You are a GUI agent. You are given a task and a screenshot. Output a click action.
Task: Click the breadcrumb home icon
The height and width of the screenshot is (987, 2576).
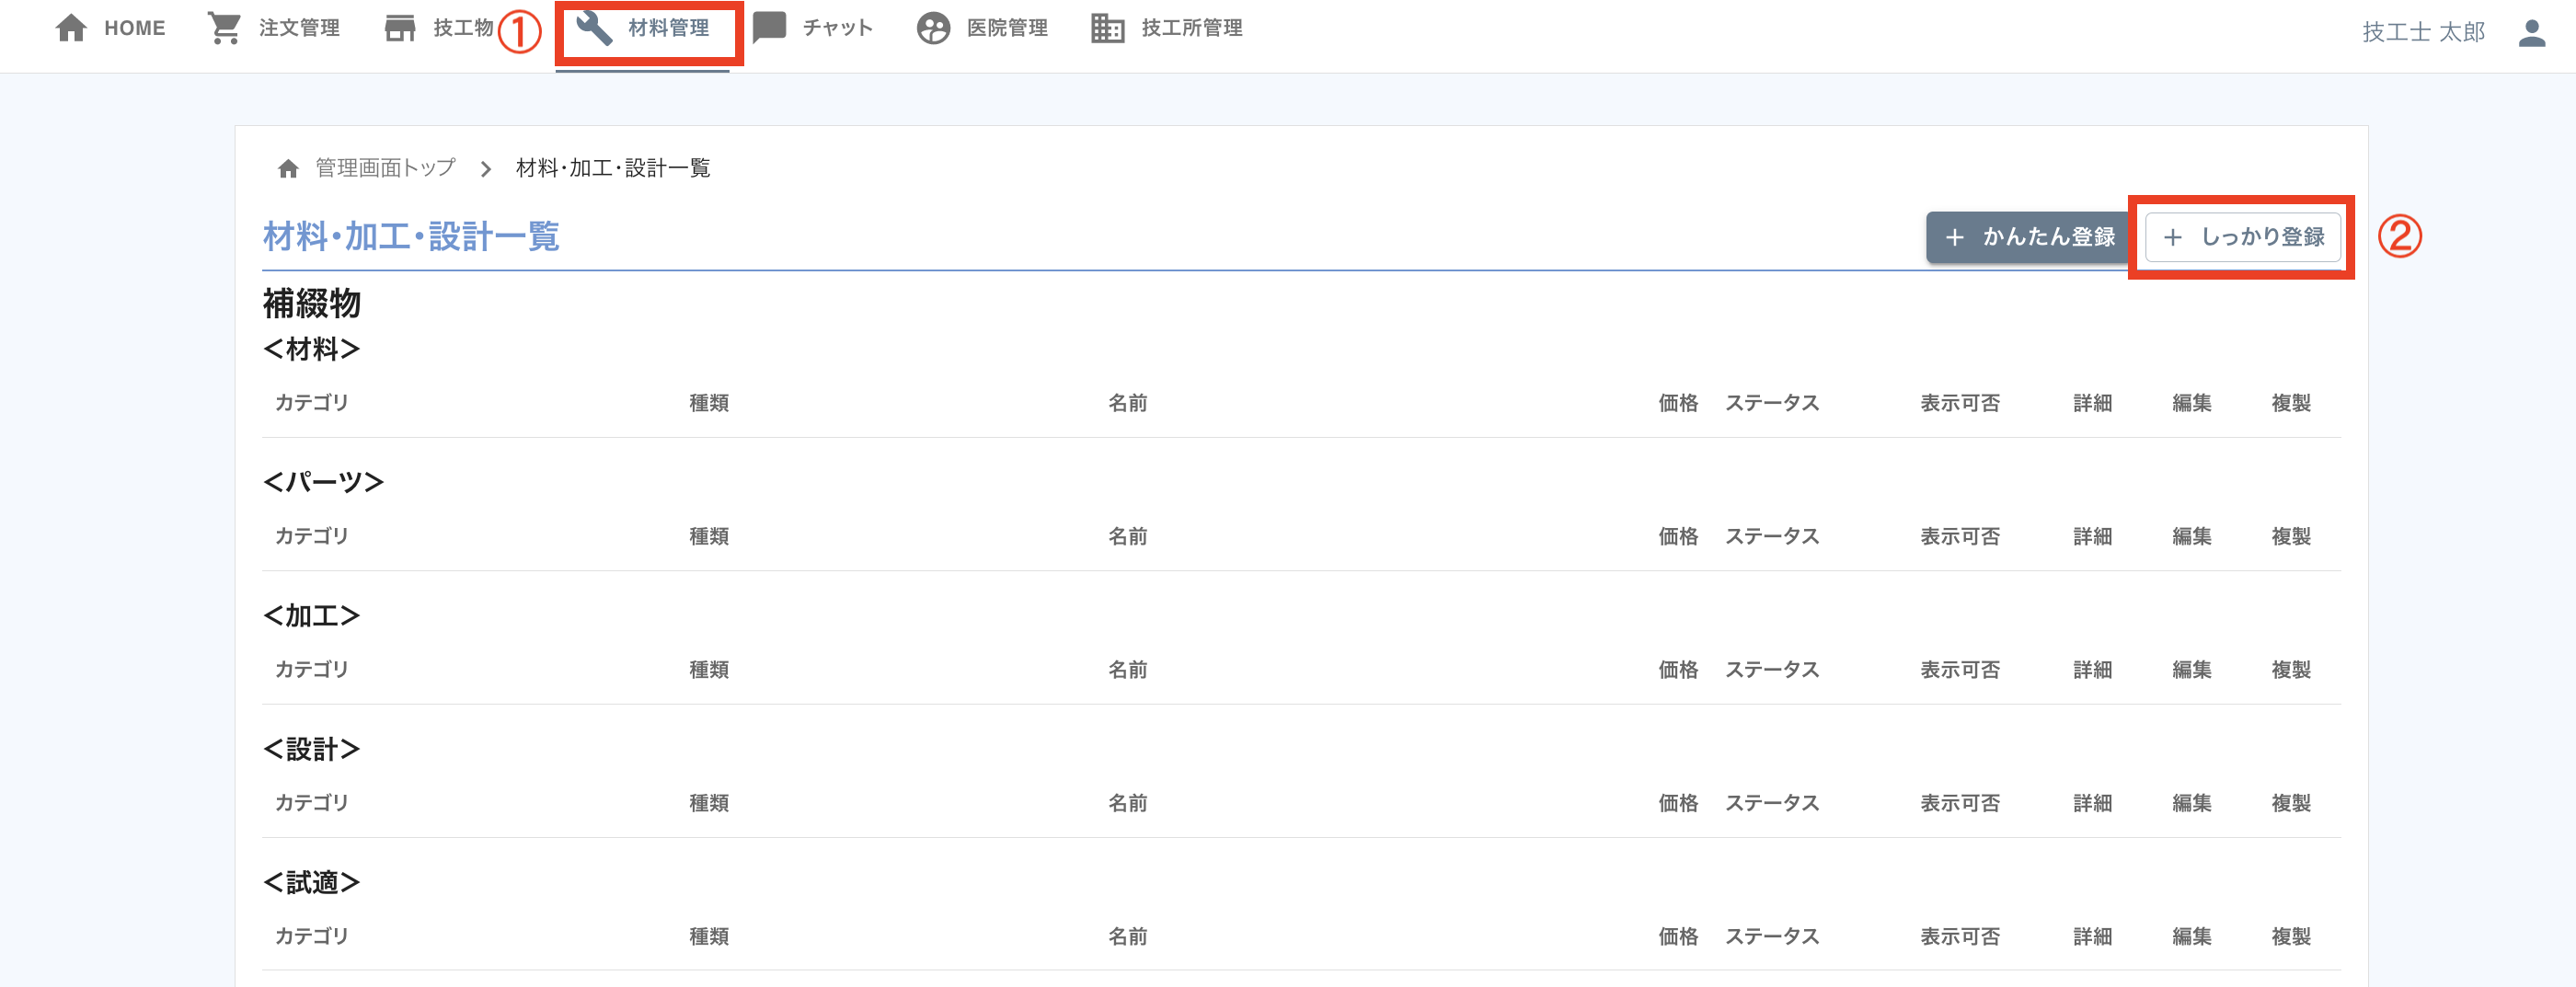[288, 168]
